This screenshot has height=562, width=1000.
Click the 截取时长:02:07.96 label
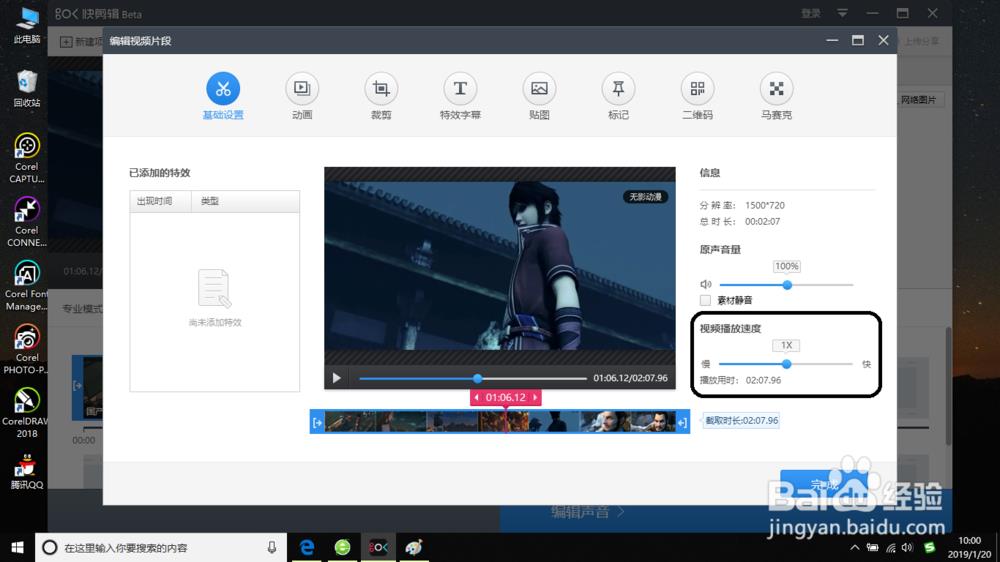[x=741, y=420]
